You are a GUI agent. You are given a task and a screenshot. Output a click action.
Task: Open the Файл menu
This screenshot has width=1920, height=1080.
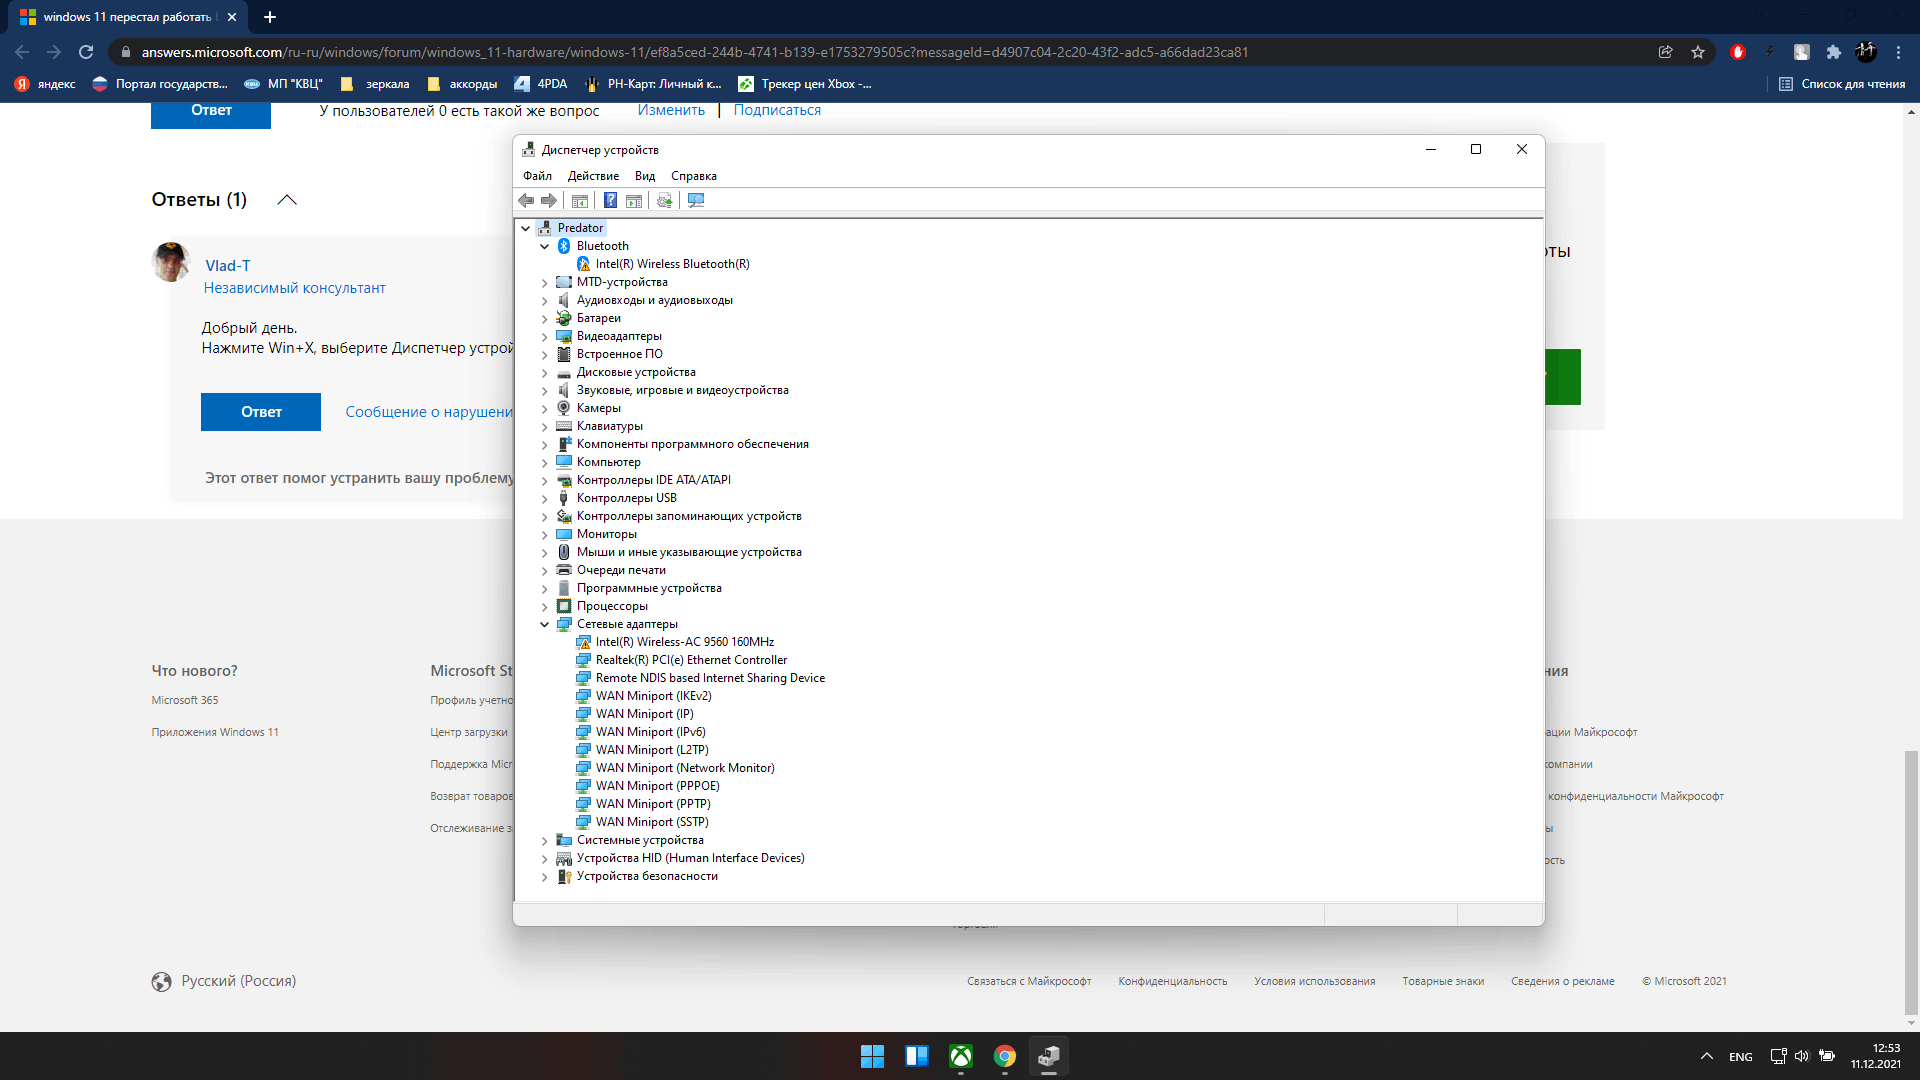pos(537,176)
